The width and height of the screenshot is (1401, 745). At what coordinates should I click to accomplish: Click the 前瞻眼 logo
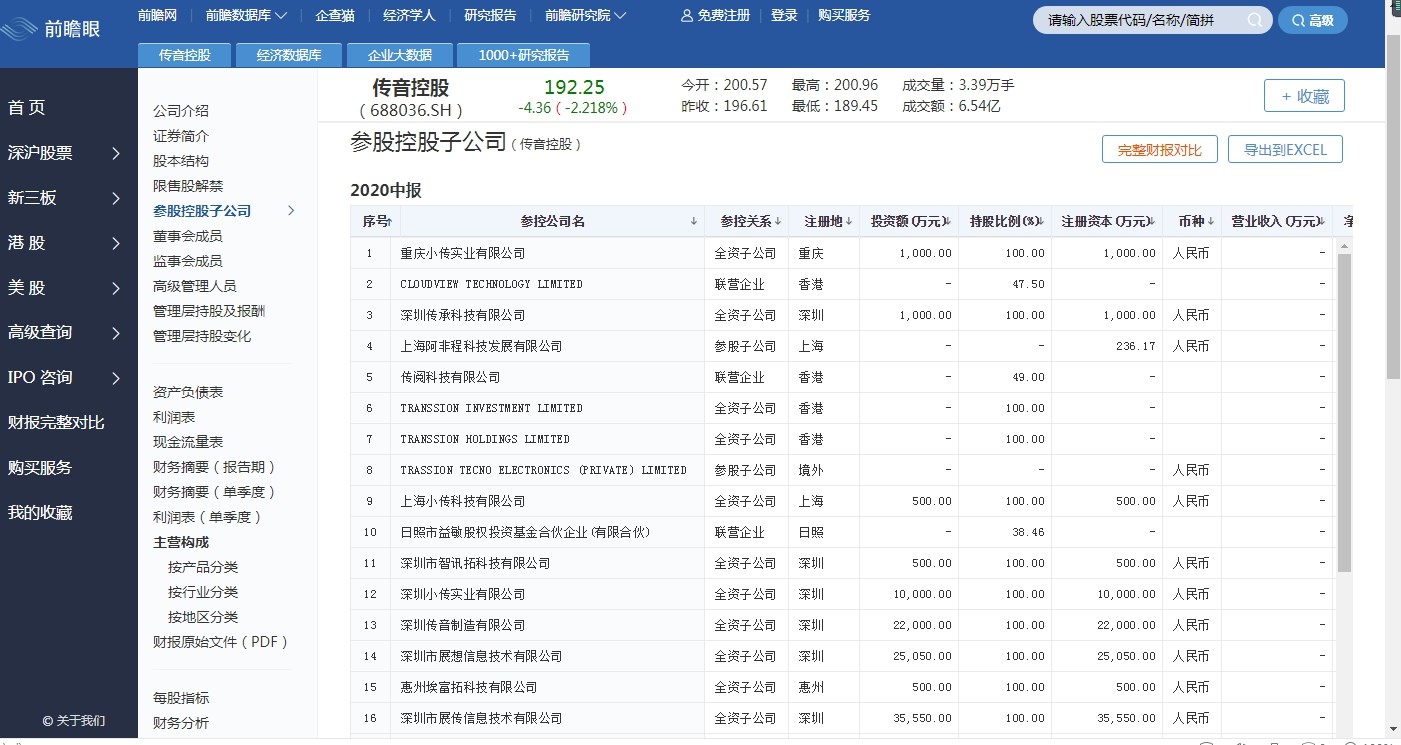(51, 29)
